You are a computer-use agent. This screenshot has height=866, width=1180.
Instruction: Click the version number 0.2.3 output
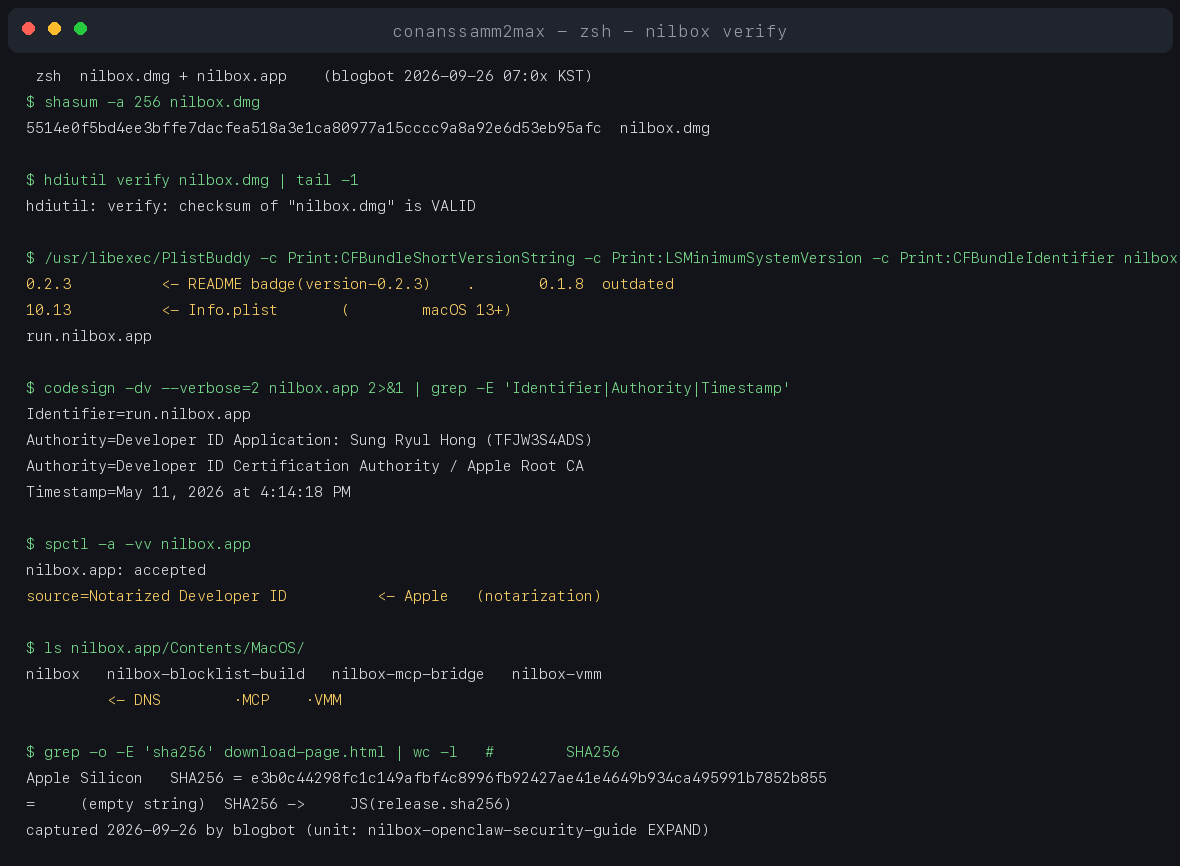49,284
